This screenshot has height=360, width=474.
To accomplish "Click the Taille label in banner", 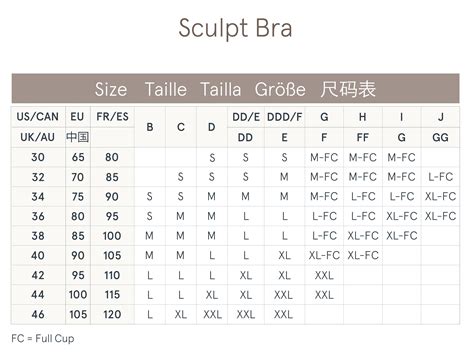I will pos(166,89).
